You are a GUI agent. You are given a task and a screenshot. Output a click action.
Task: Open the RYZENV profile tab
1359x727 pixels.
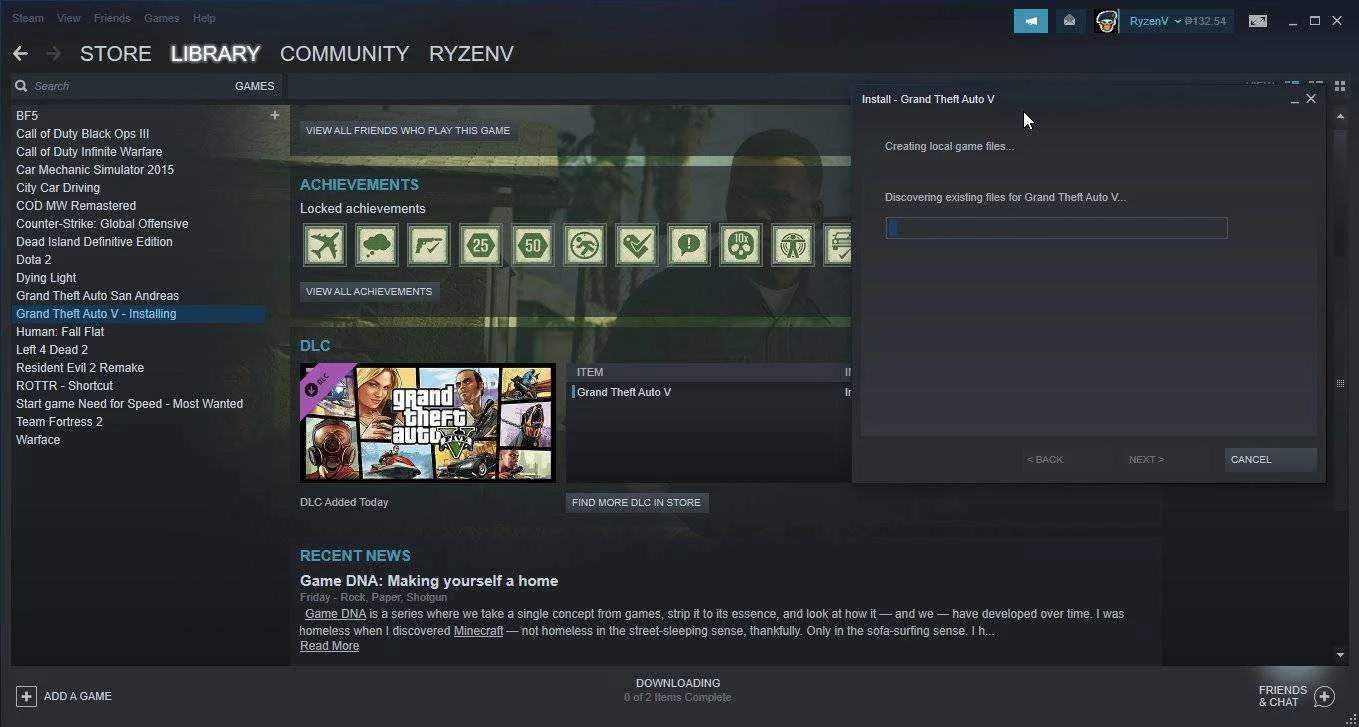click(x=471, y=54)
